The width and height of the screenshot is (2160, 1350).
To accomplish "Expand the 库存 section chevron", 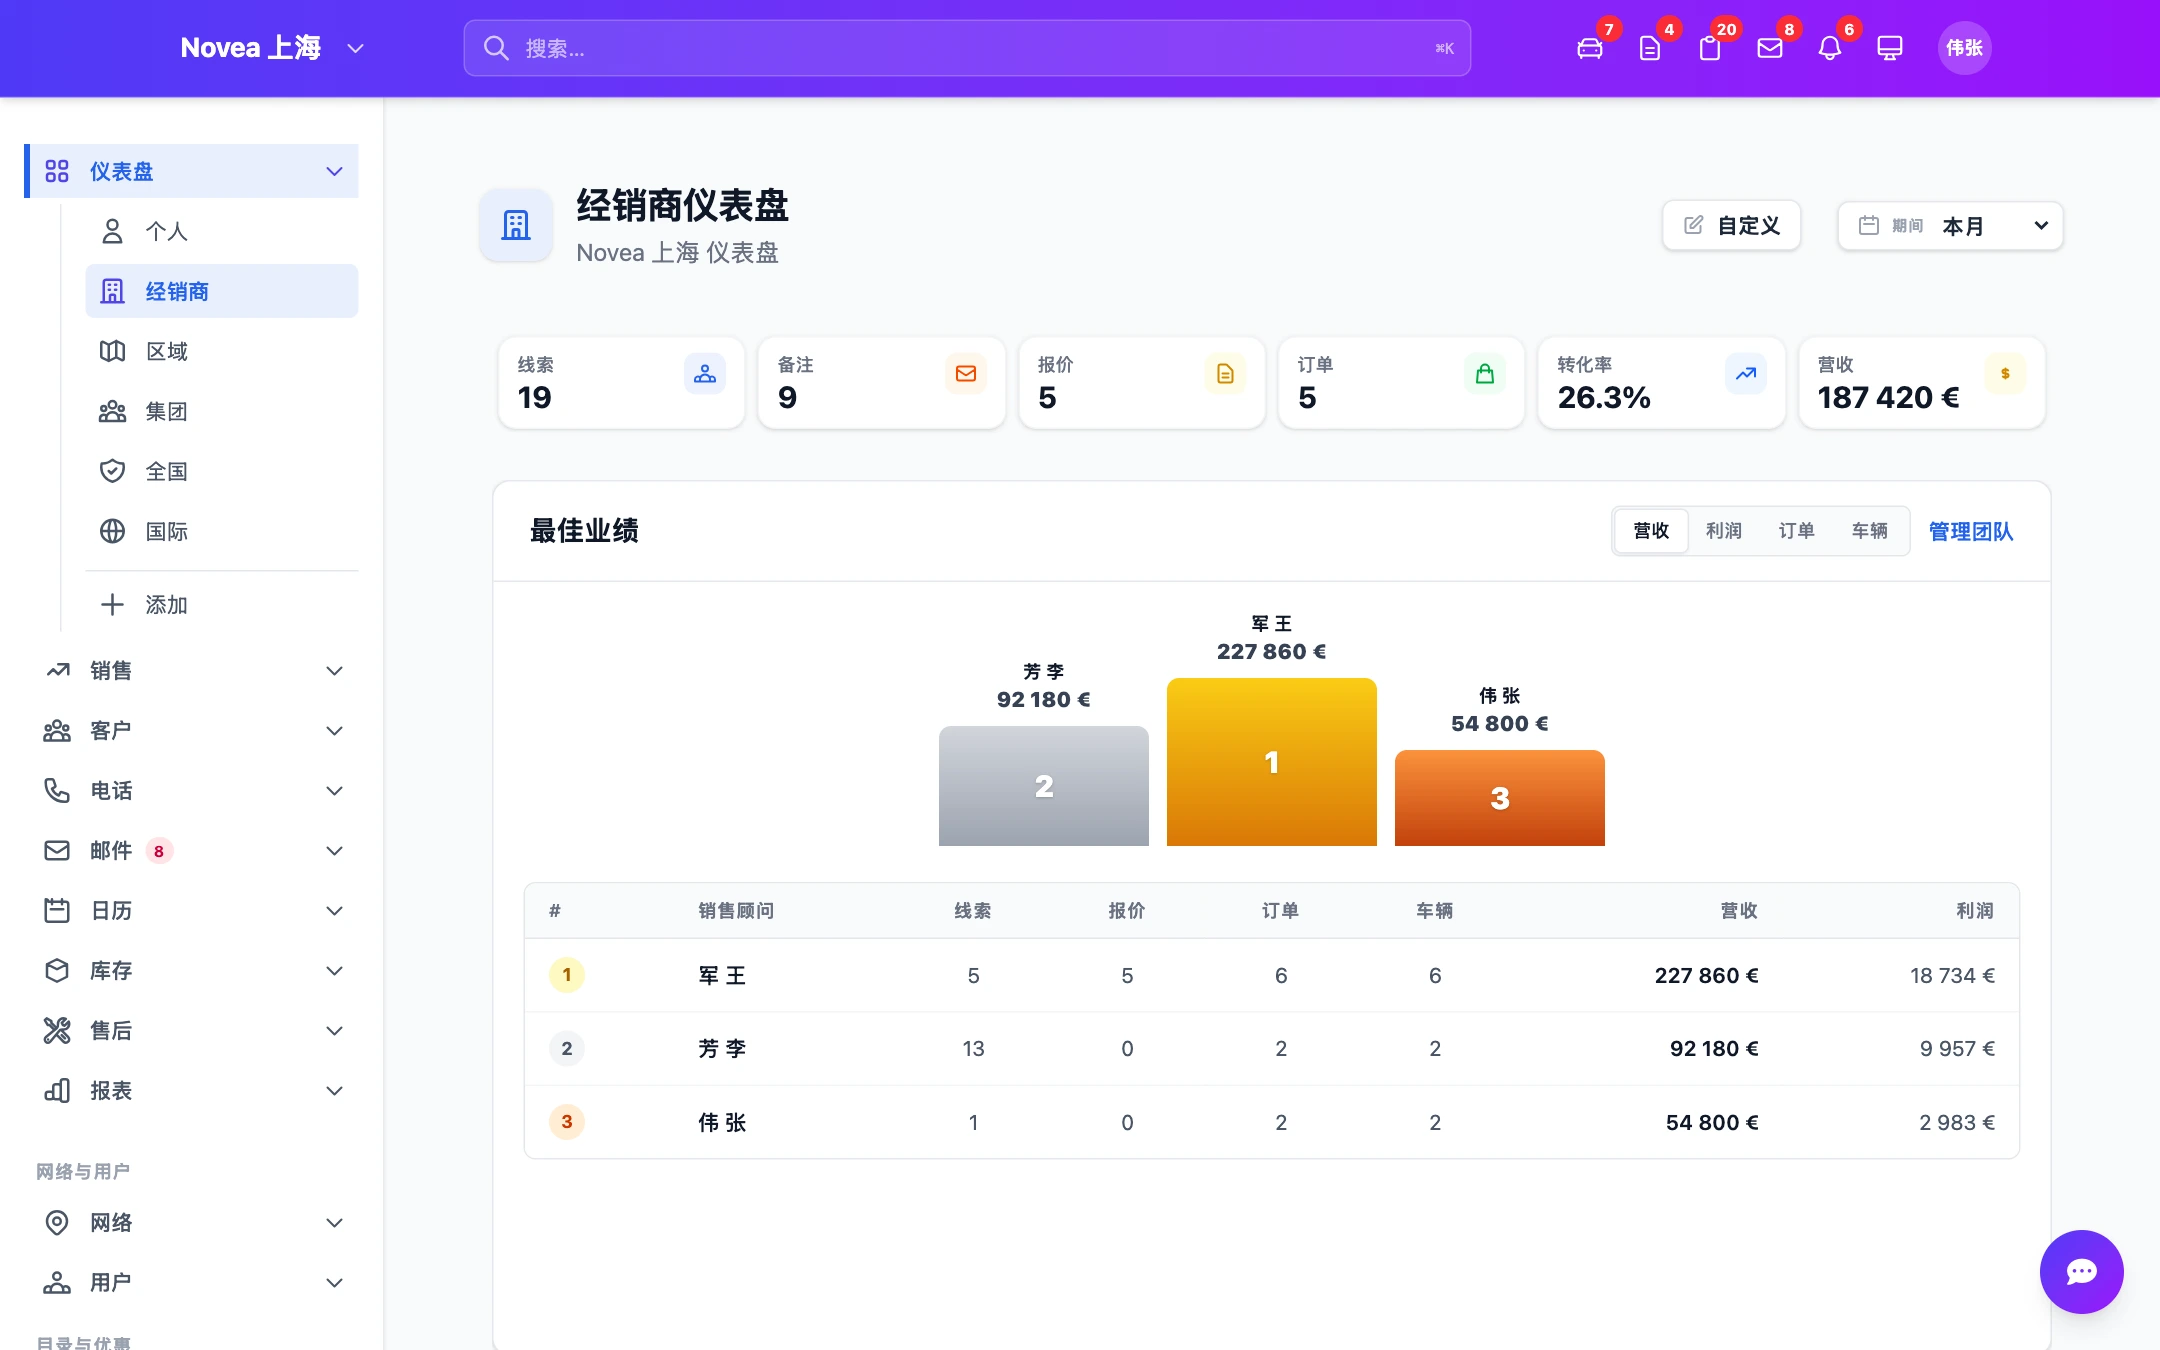I will click(x=334, y=970).
